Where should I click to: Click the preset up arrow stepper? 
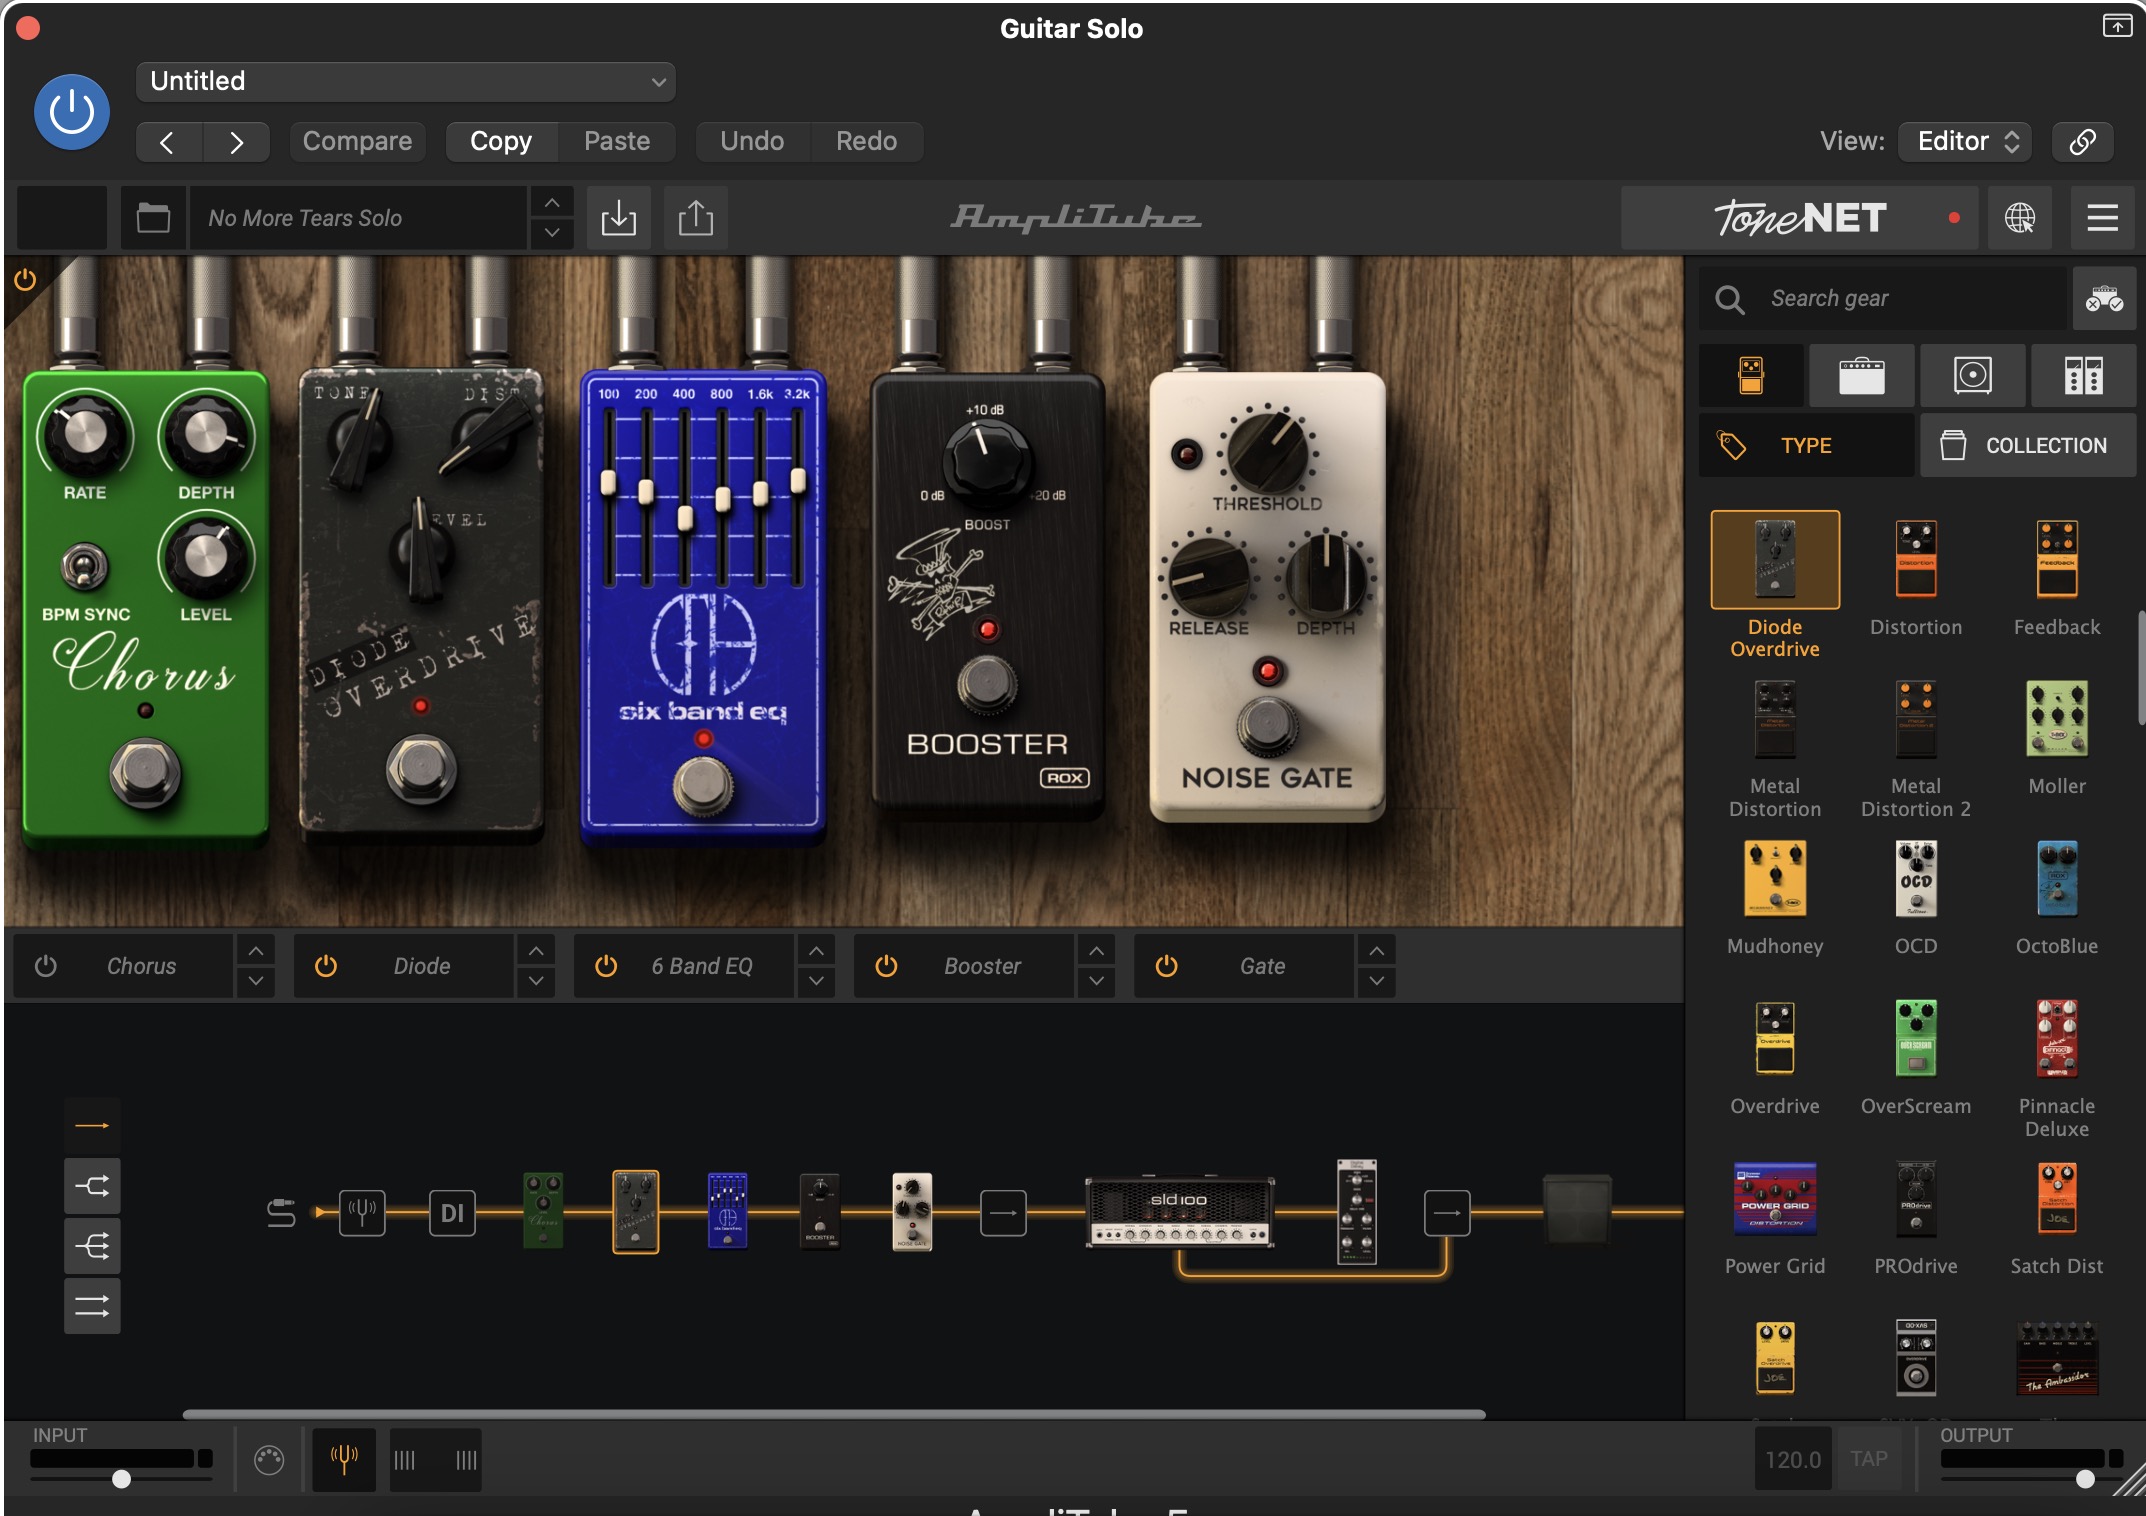[x=552, y=203]
